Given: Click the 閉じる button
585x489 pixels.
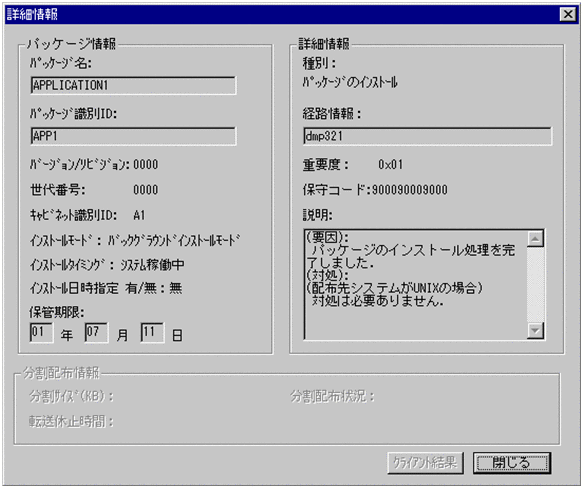Looking at the screenshot, I should point(512,463).
